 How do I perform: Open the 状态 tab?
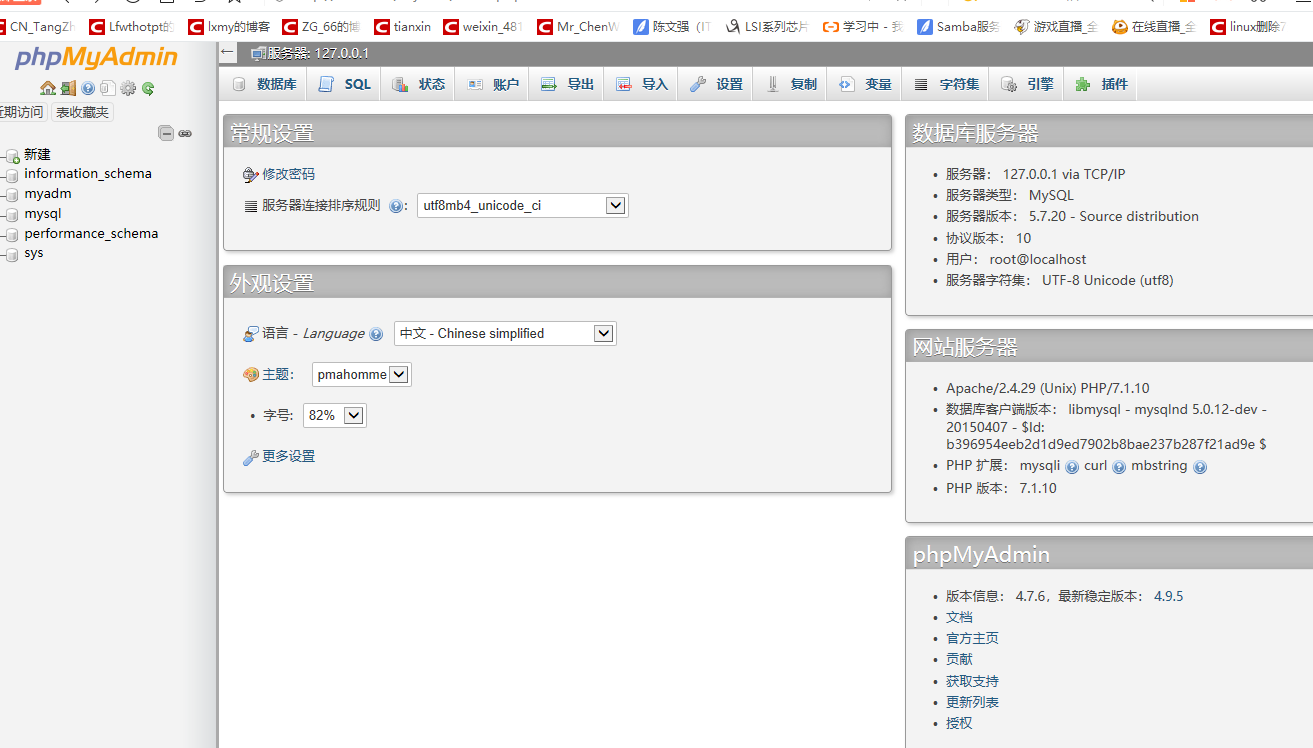point(419,84)
